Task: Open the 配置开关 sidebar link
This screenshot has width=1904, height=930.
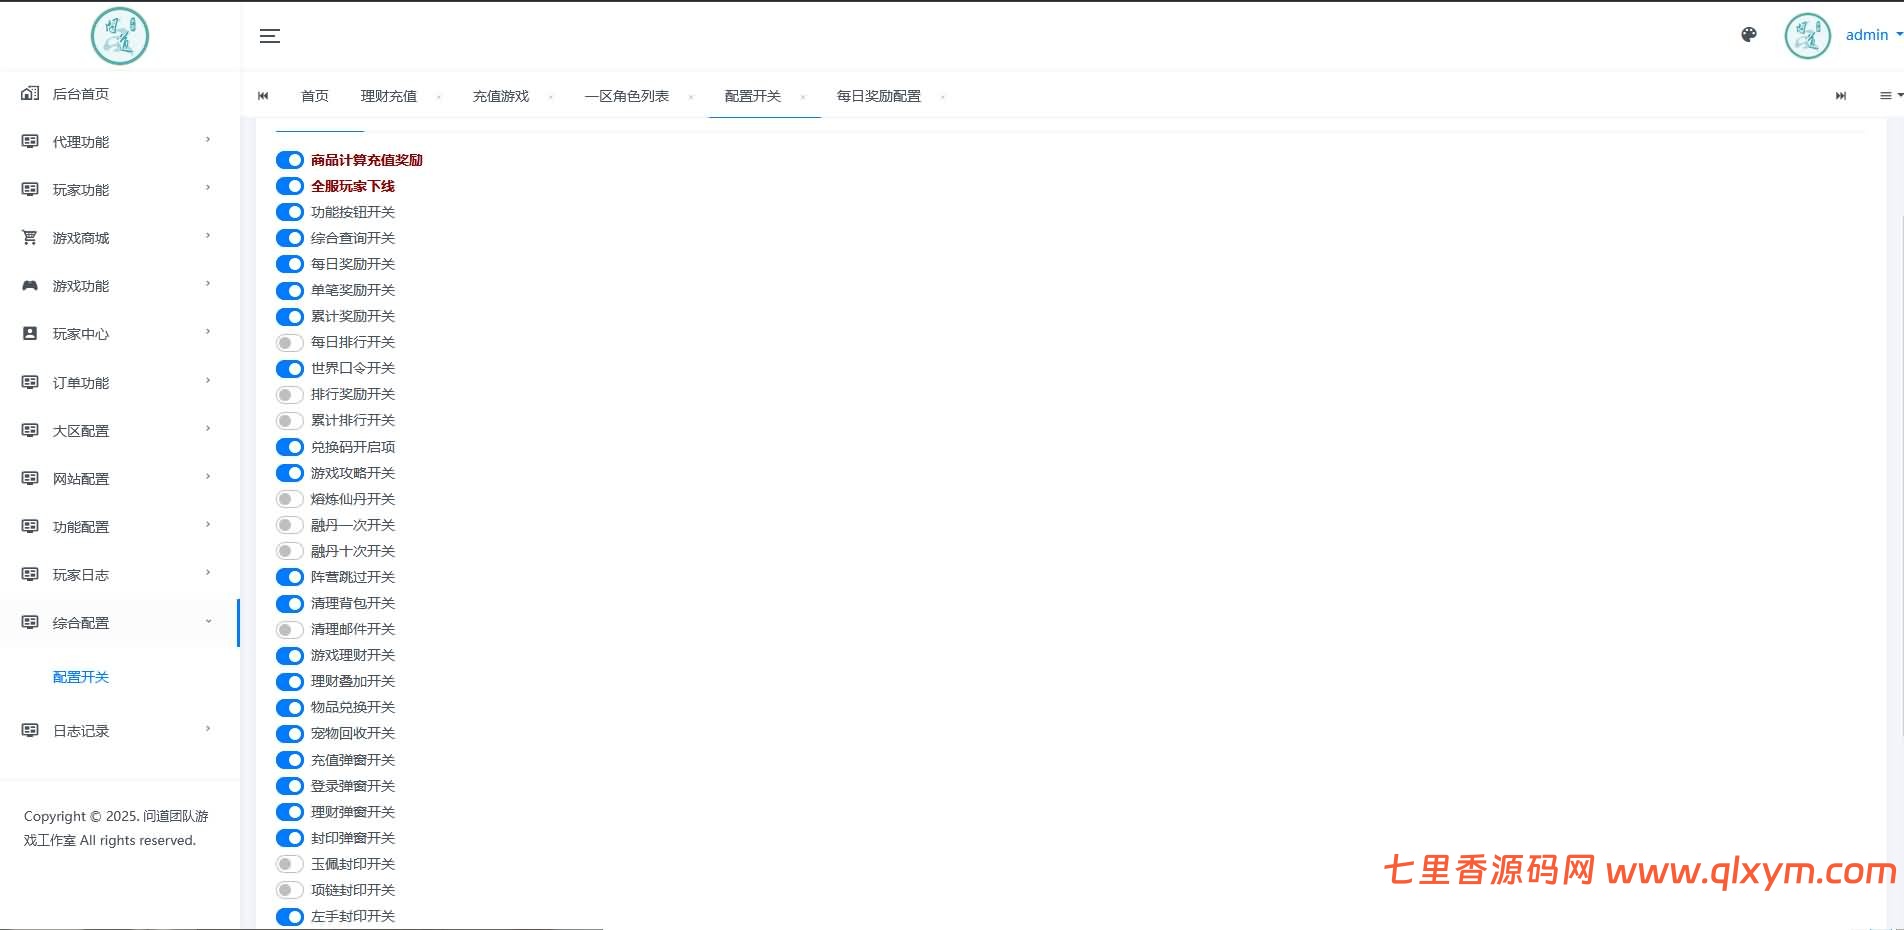Action: tap(81, 677)
